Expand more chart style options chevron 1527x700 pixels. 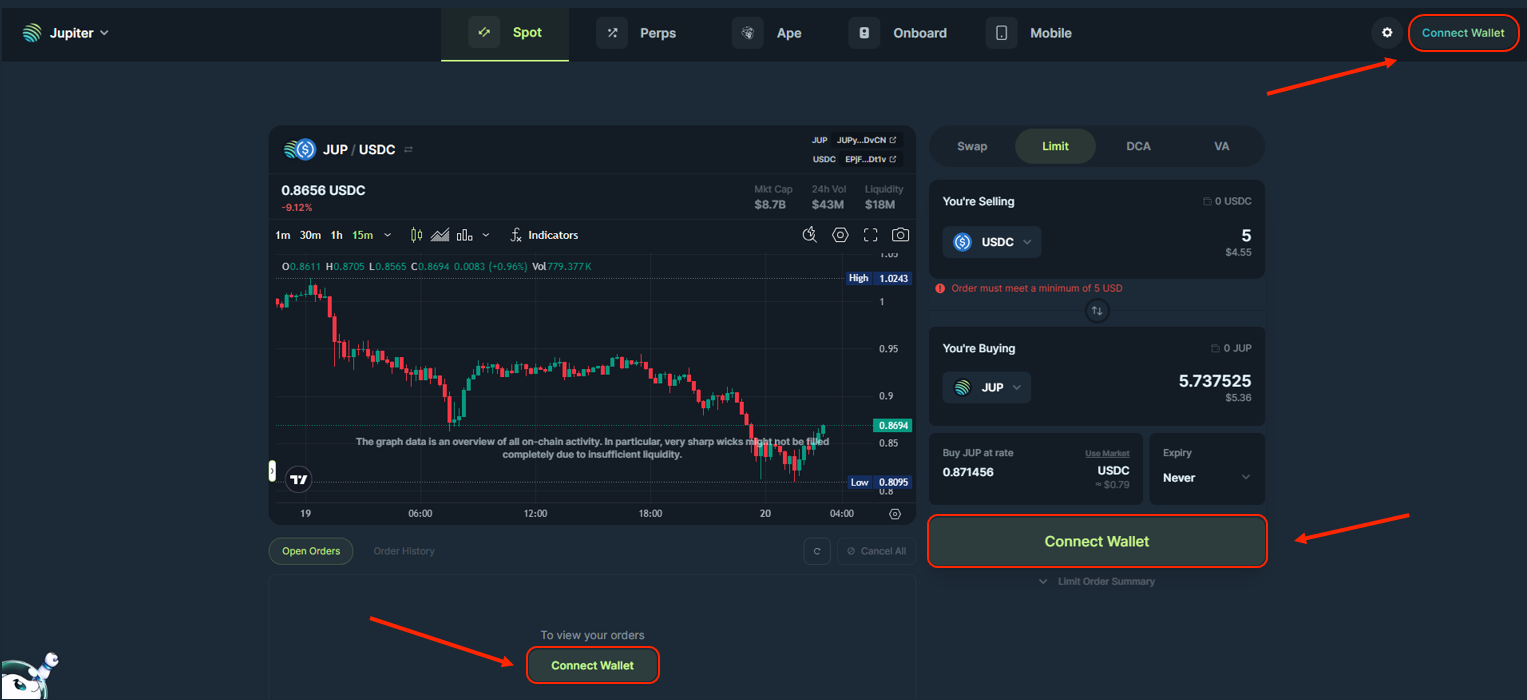pos(486,235)
